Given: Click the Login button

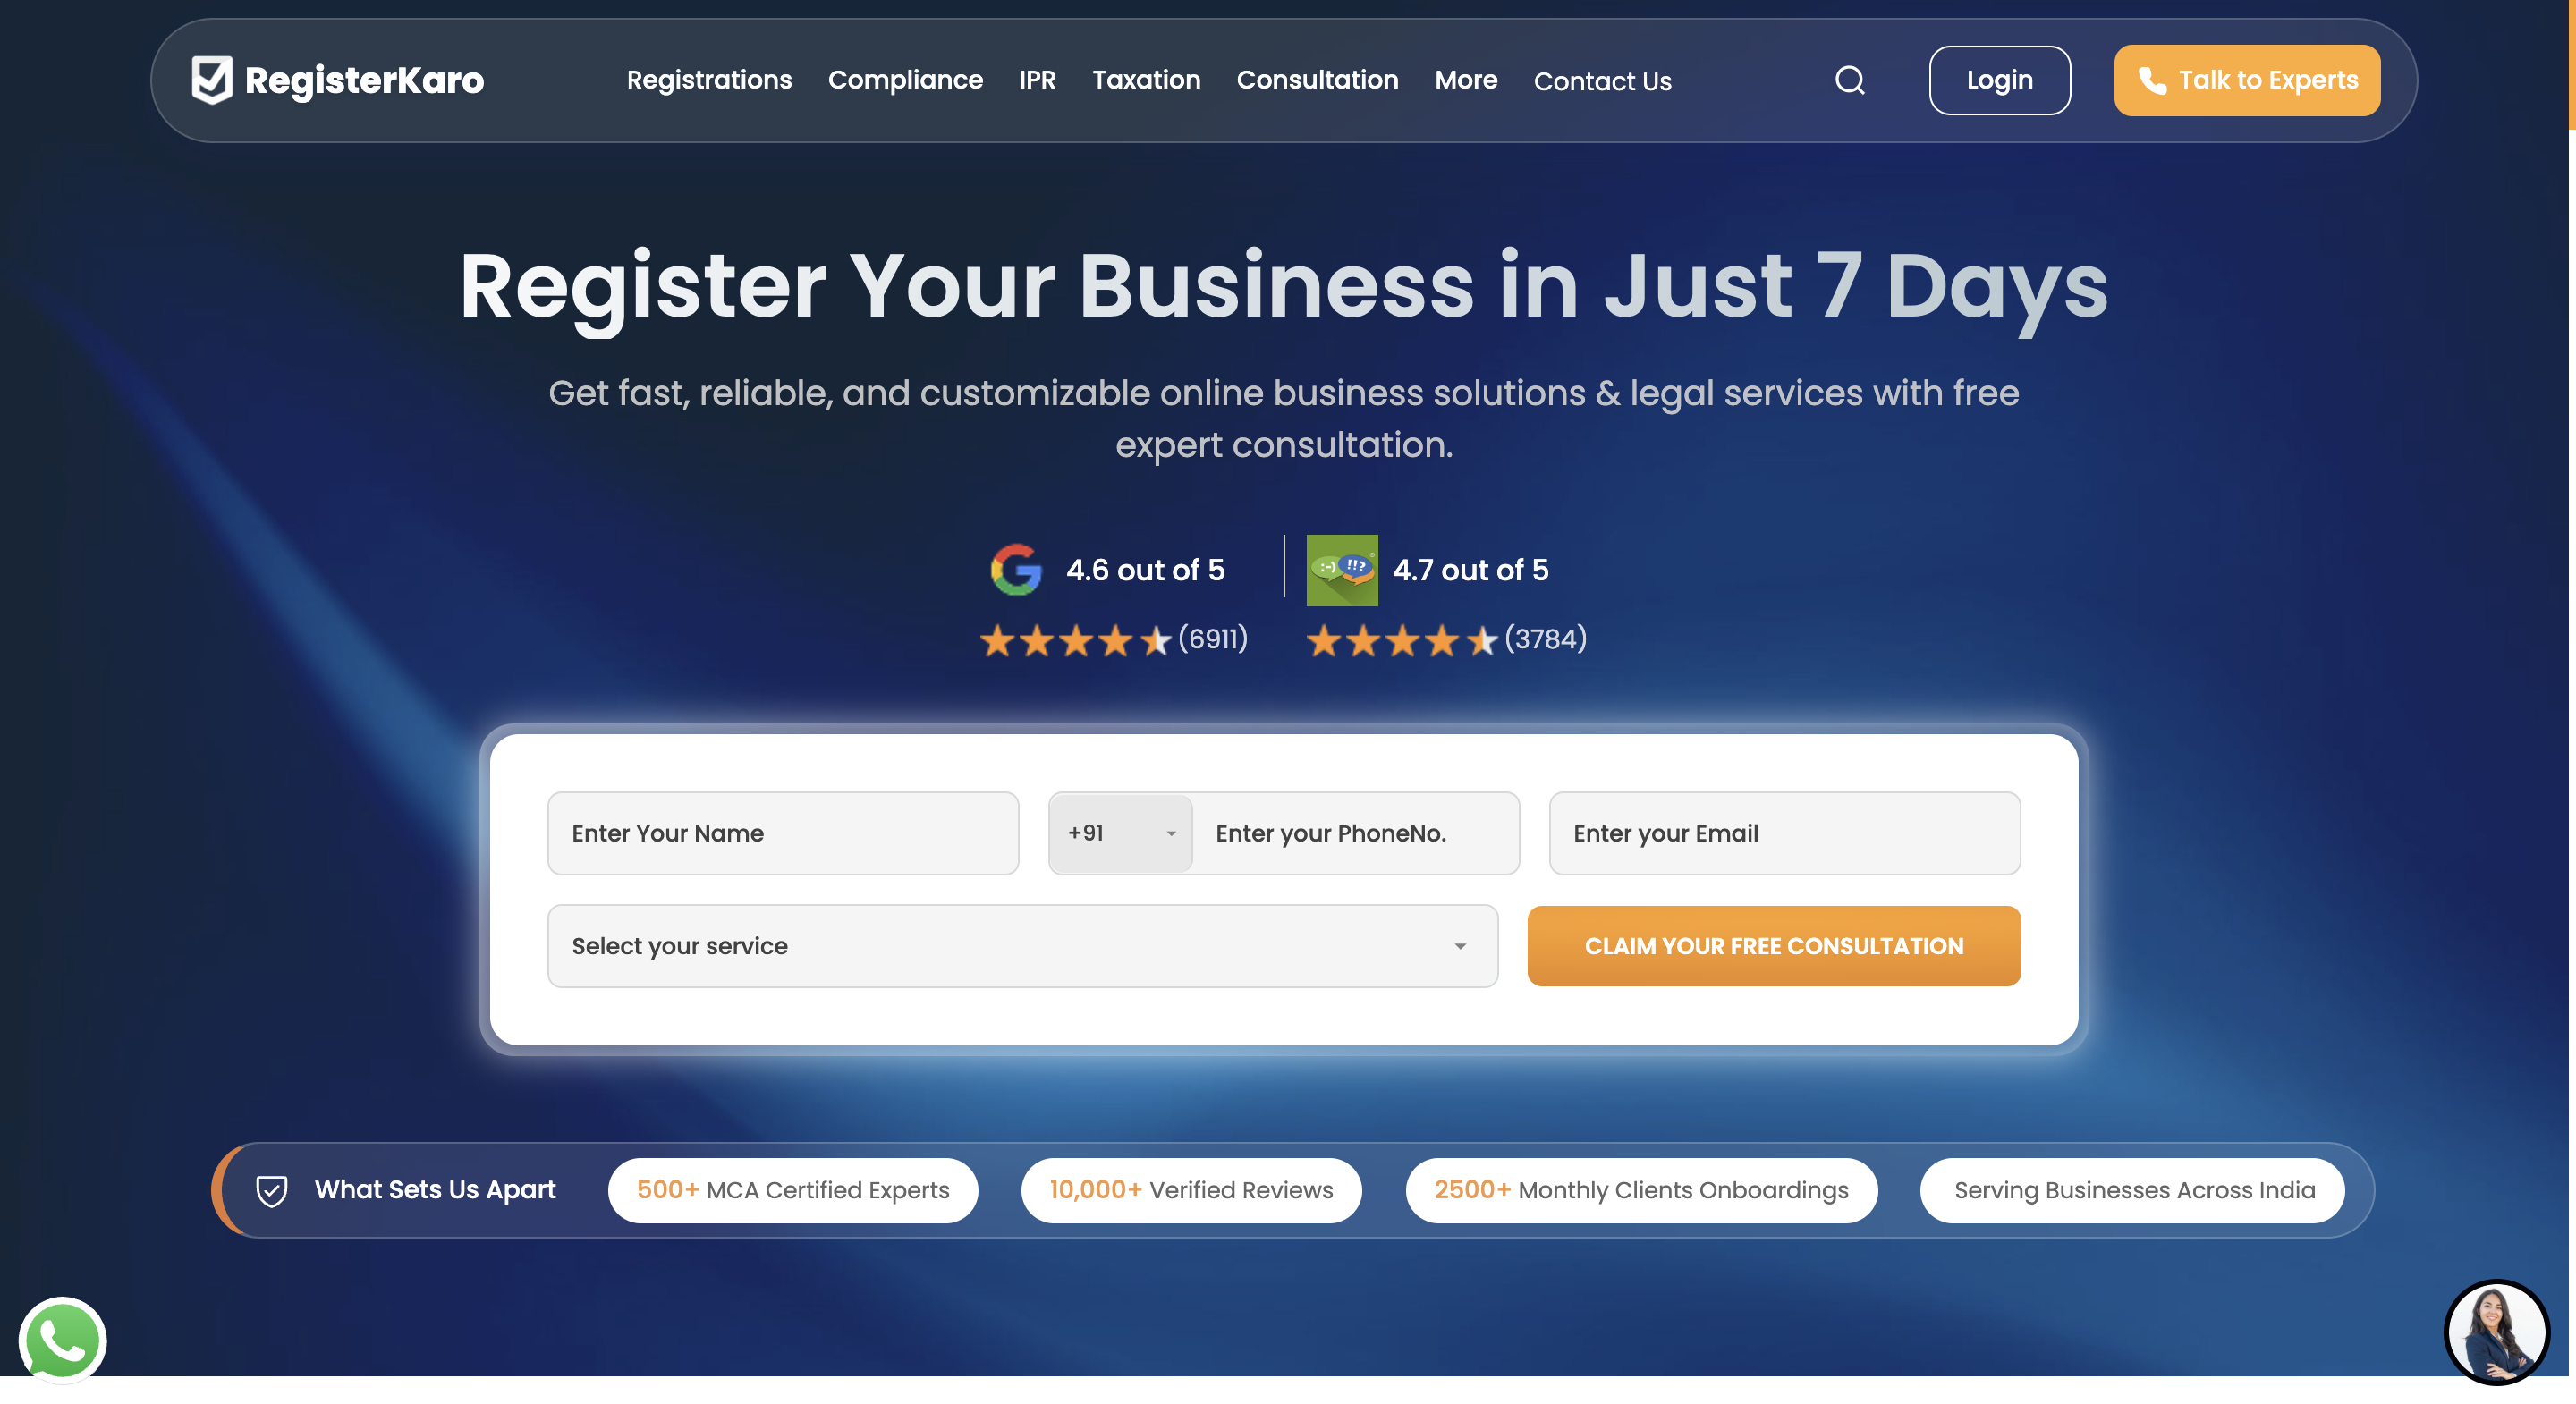Looking at the screenshot, I should pos(1999,80).
